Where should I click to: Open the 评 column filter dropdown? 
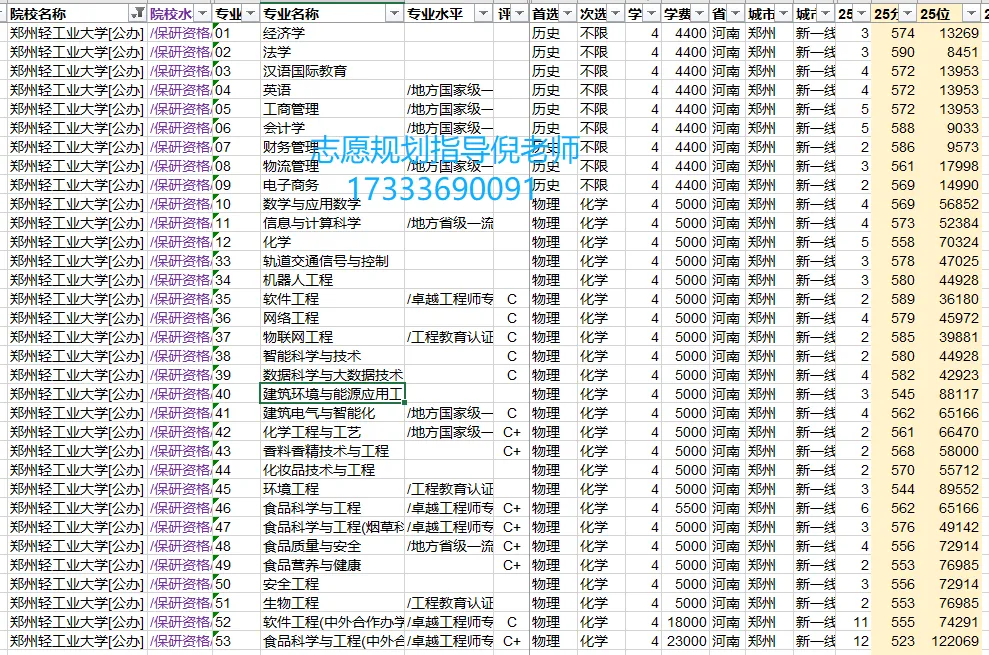click(x=519, y=14)
